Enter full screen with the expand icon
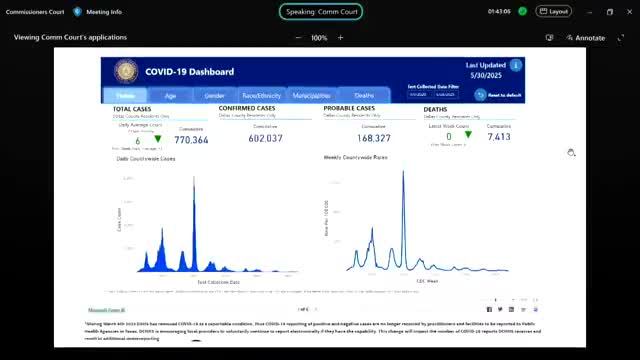The height and width of the screenshot is (360, 640). pyautogui.click(x=621, y=38)
